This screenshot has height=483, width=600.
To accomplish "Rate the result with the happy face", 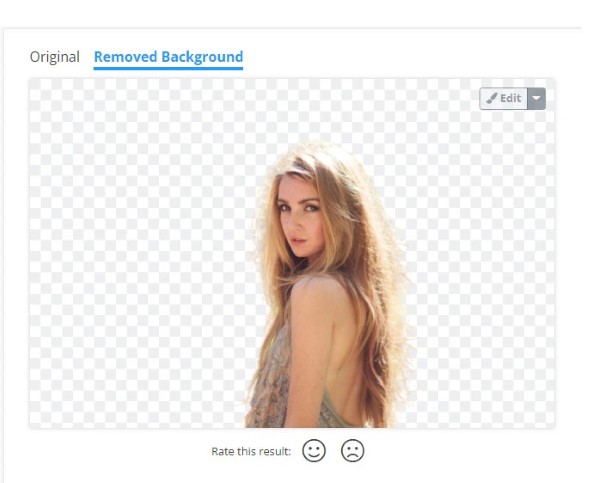I will 314,450.
